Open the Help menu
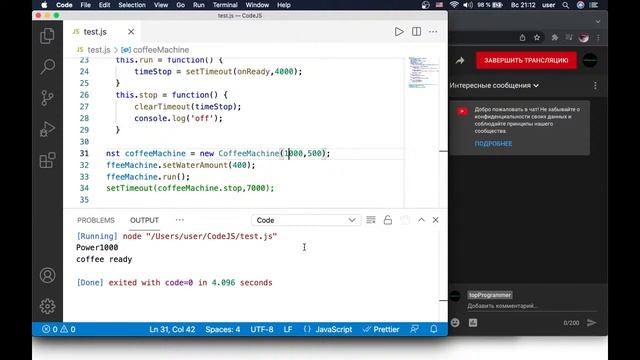 [x=284, y=5]
